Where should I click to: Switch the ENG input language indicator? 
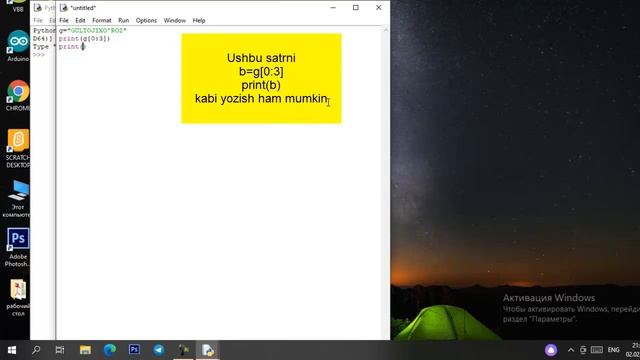click(x=613, y=350)
